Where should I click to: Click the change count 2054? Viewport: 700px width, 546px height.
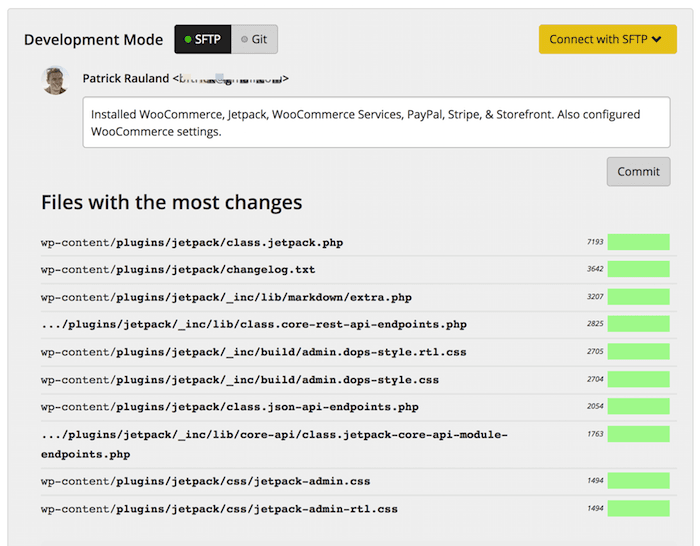coord(595,406)
